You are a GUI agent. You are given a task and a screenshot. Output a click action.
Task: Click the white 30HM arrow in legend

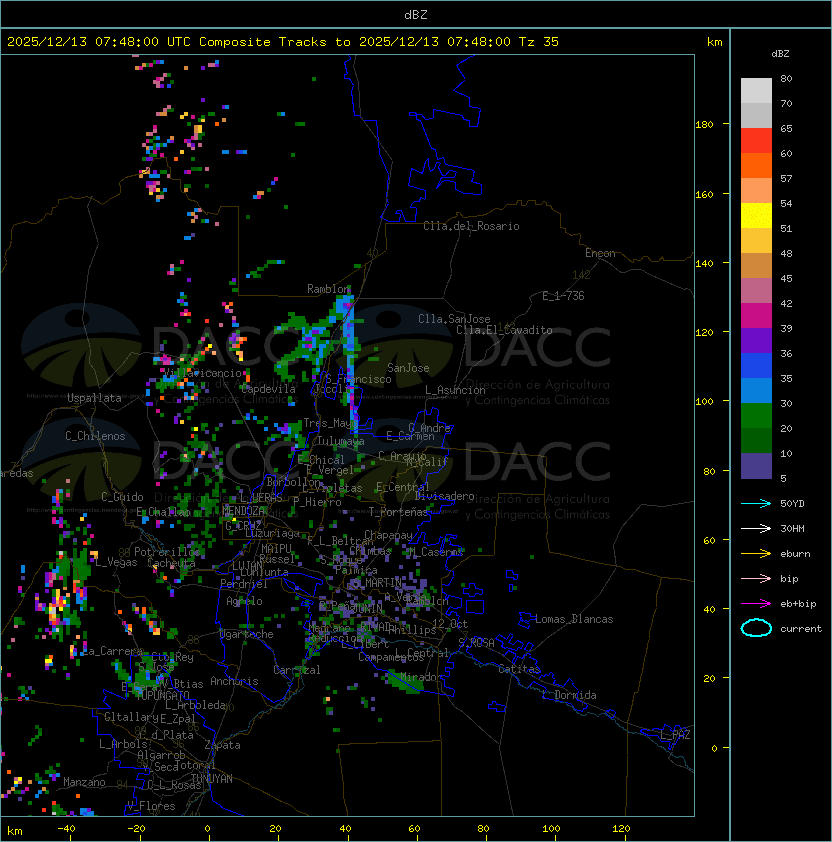tap(756, 528)
